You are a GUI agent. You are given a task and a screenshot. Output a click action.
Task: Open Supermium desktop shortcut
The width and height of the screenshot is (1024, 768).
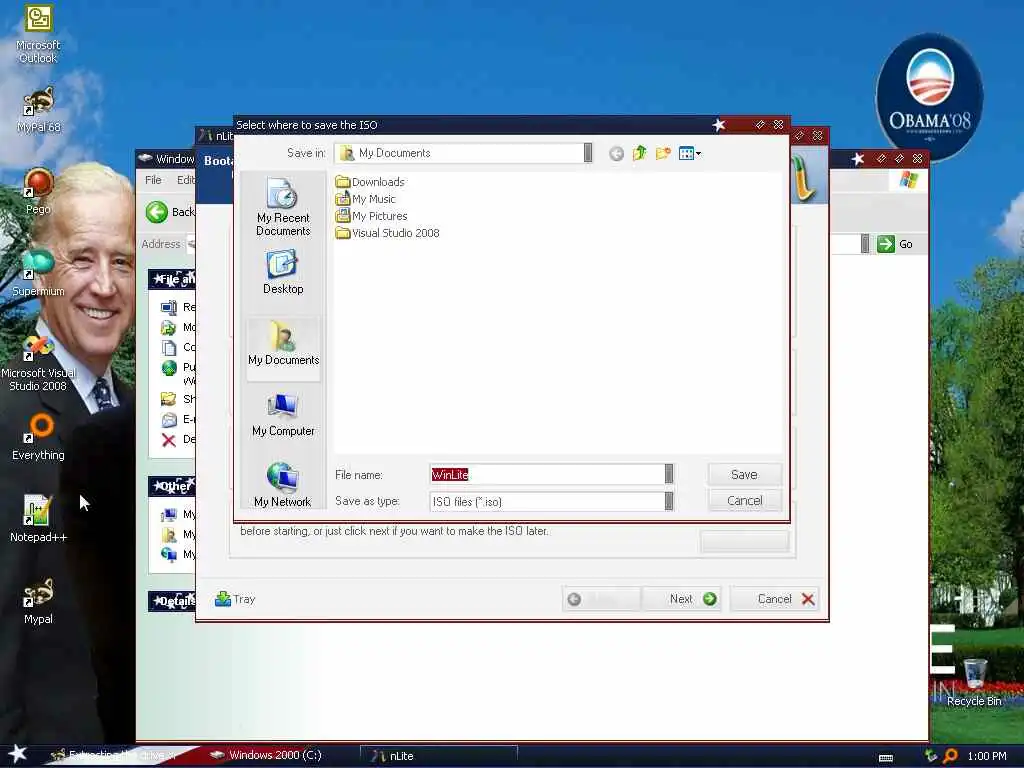(x=38, y=273)
